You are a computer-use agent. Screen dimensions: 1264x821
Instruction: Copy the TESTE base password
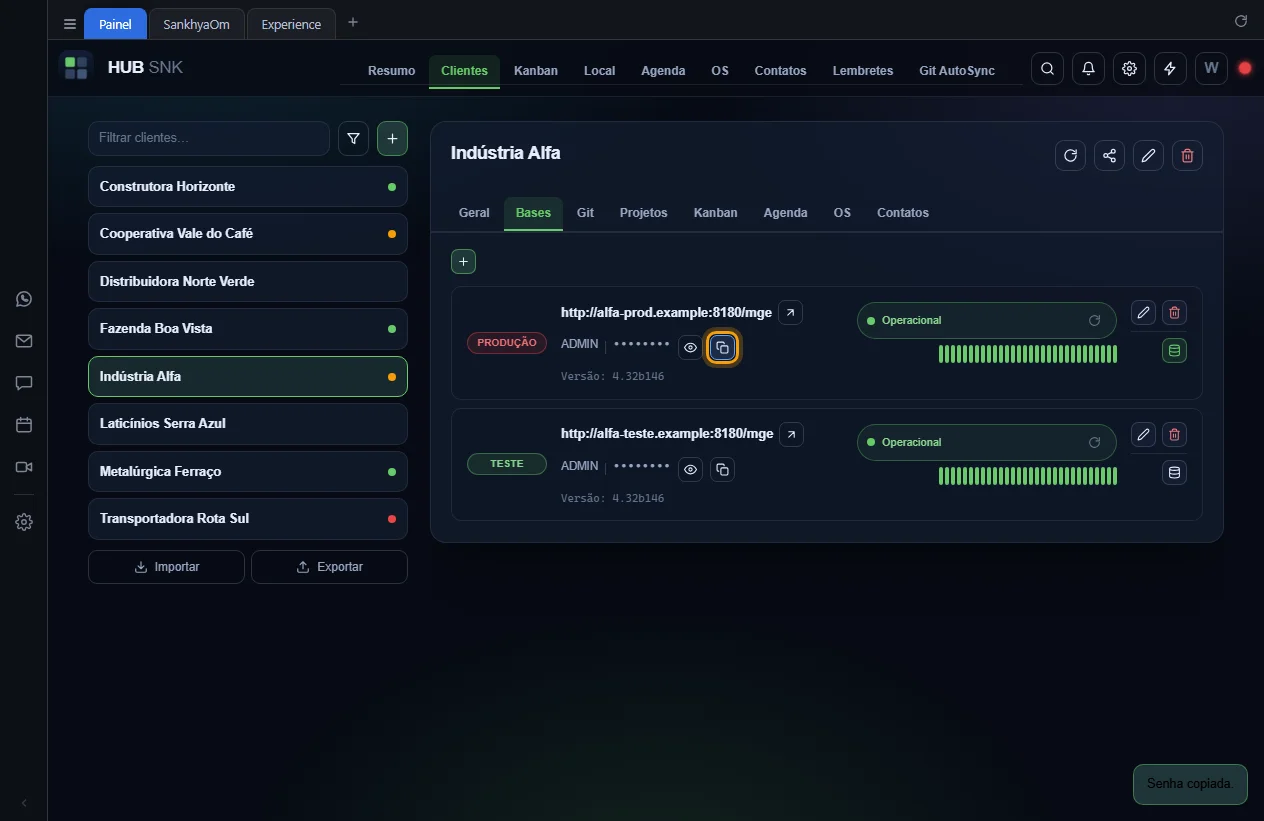tap(722, 469)
